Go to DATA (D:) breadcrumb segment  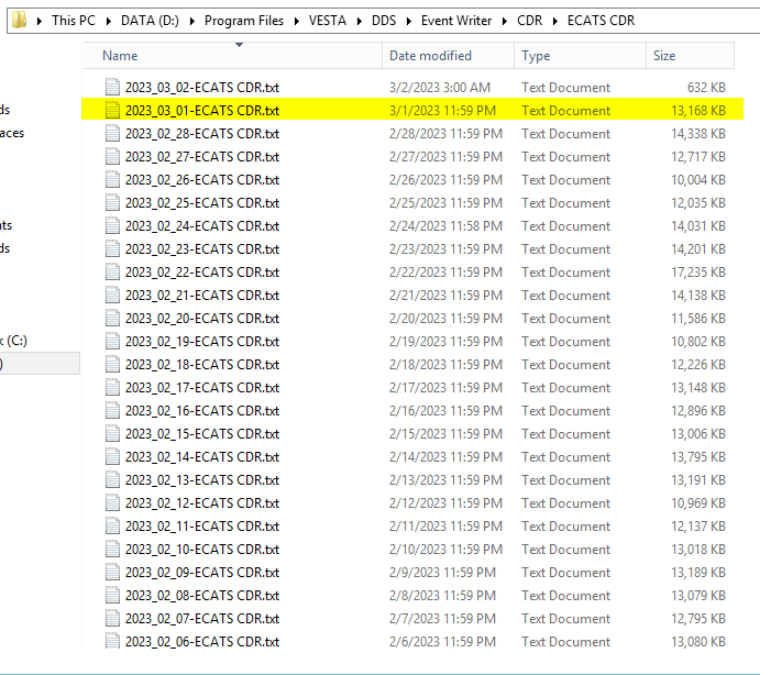click(x=150, y=20)
